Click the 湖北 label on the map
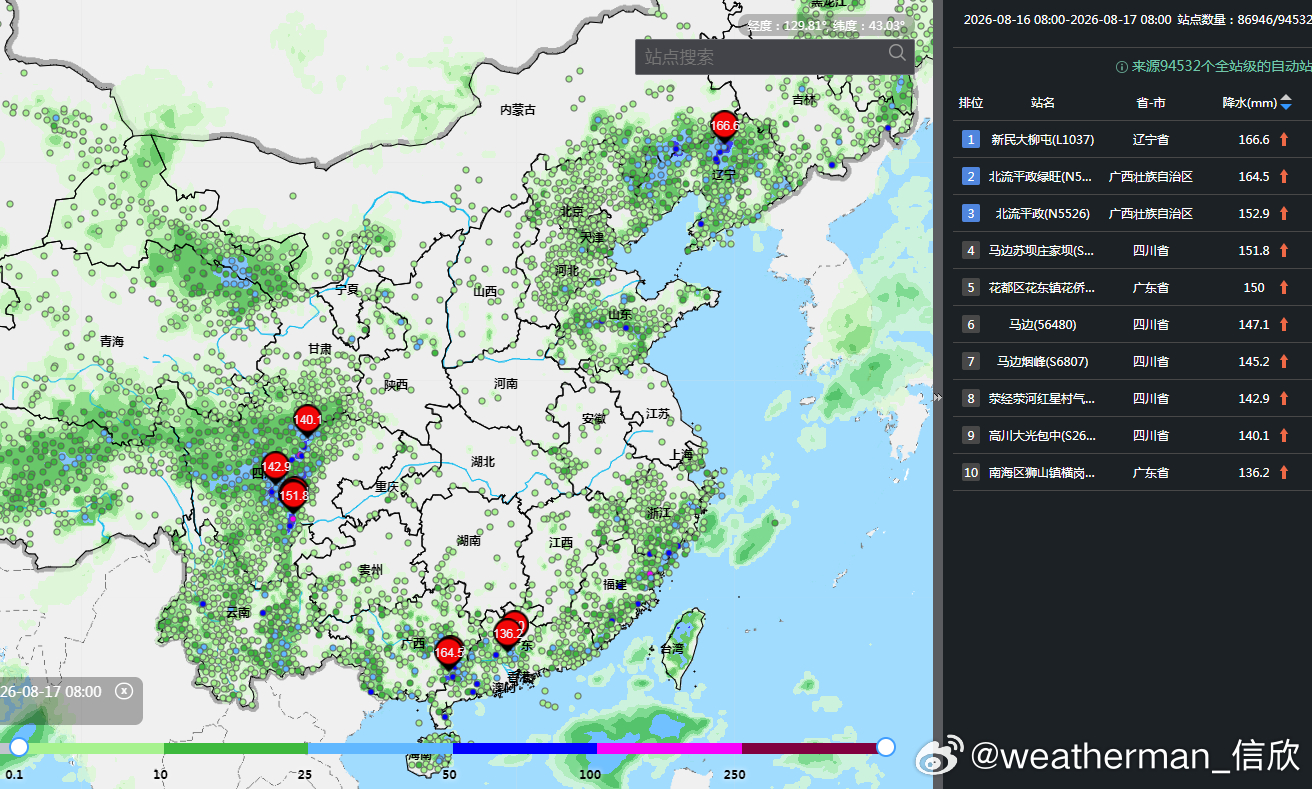This screenshot has height=789, width=1312. click(483, 462)
